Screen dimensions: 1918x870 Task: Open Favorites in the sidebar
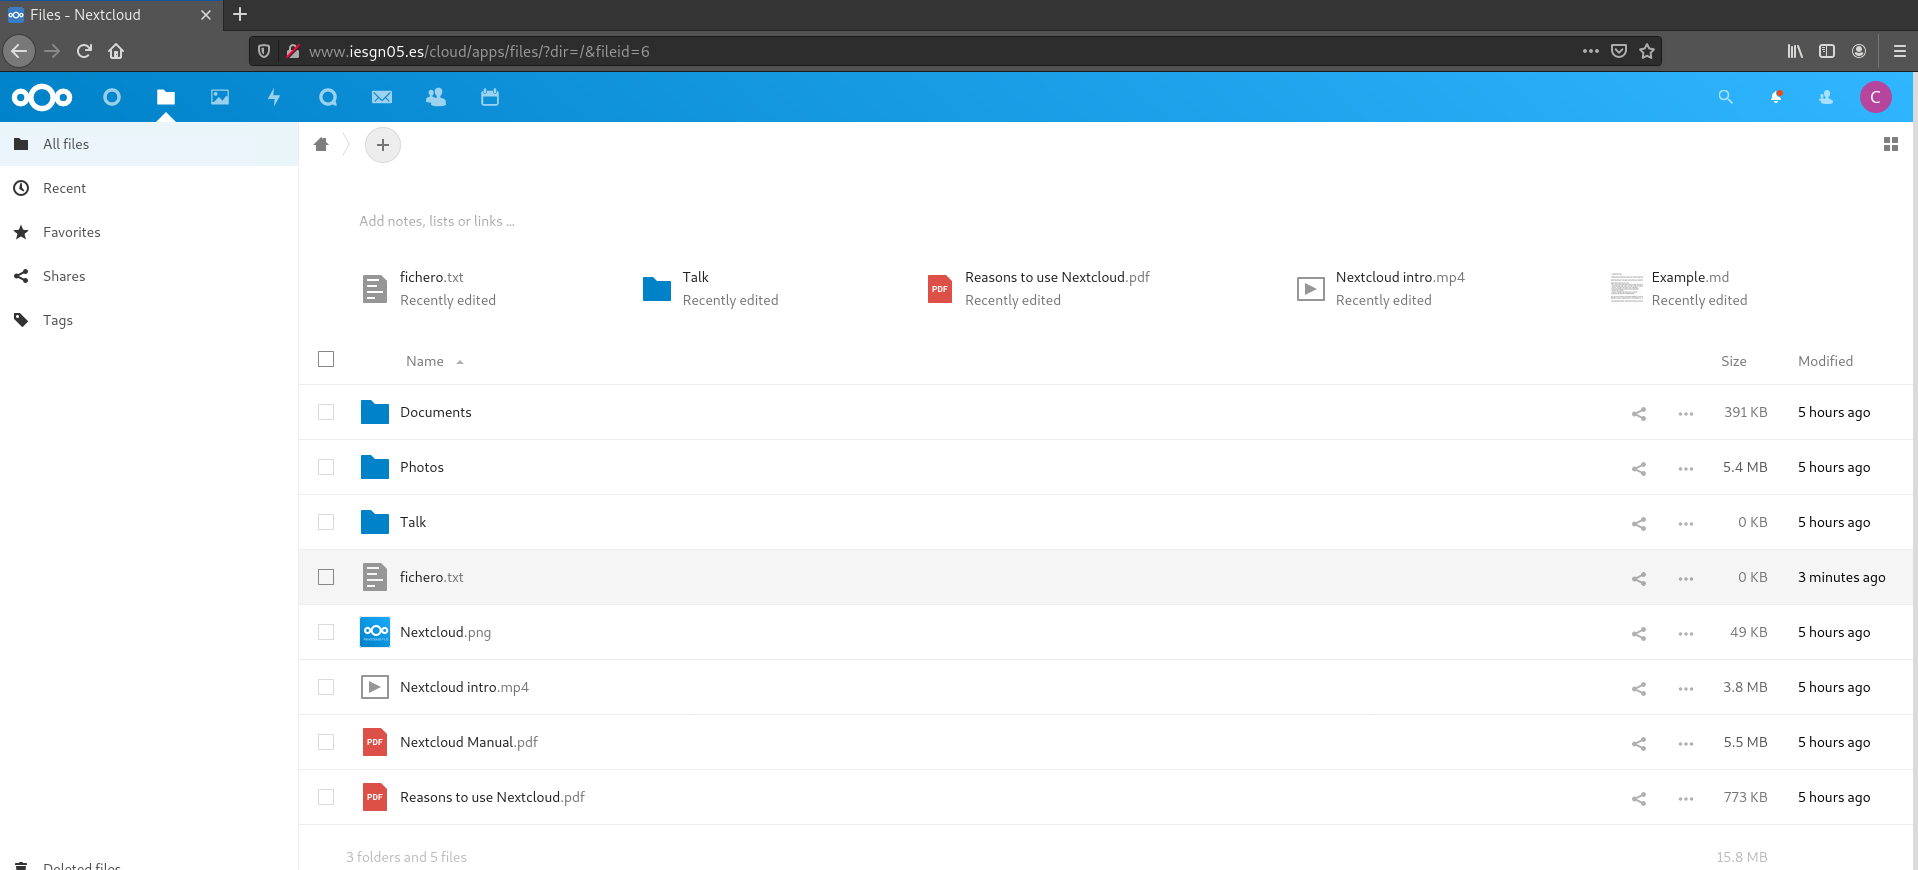(71, 232)
